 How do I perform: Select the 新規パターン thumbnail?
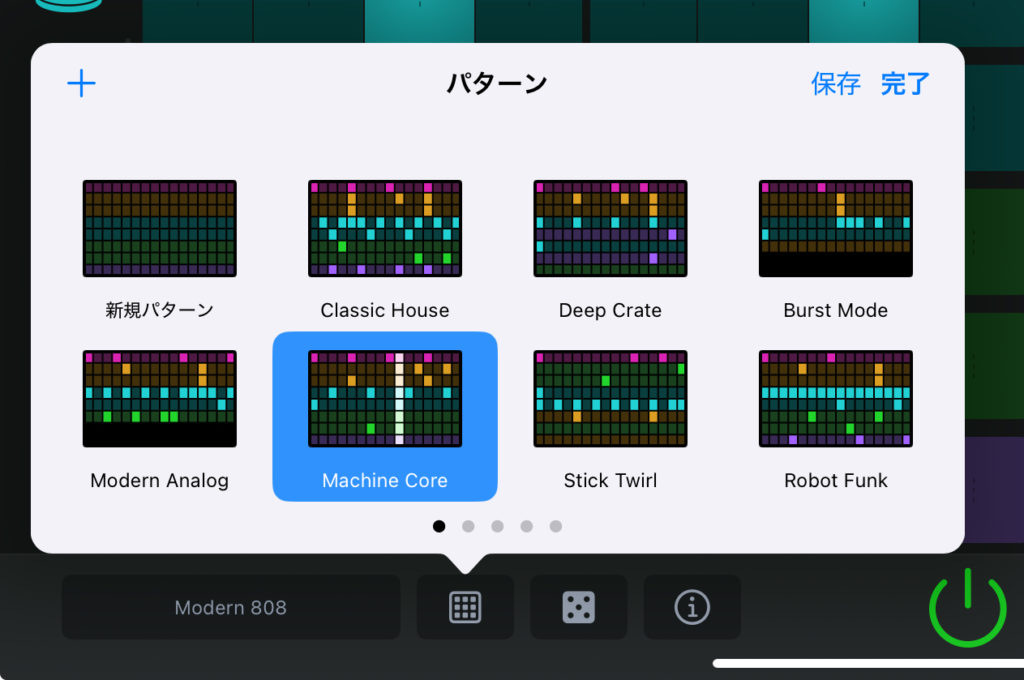pyautogui.click(x=160, y=229)
